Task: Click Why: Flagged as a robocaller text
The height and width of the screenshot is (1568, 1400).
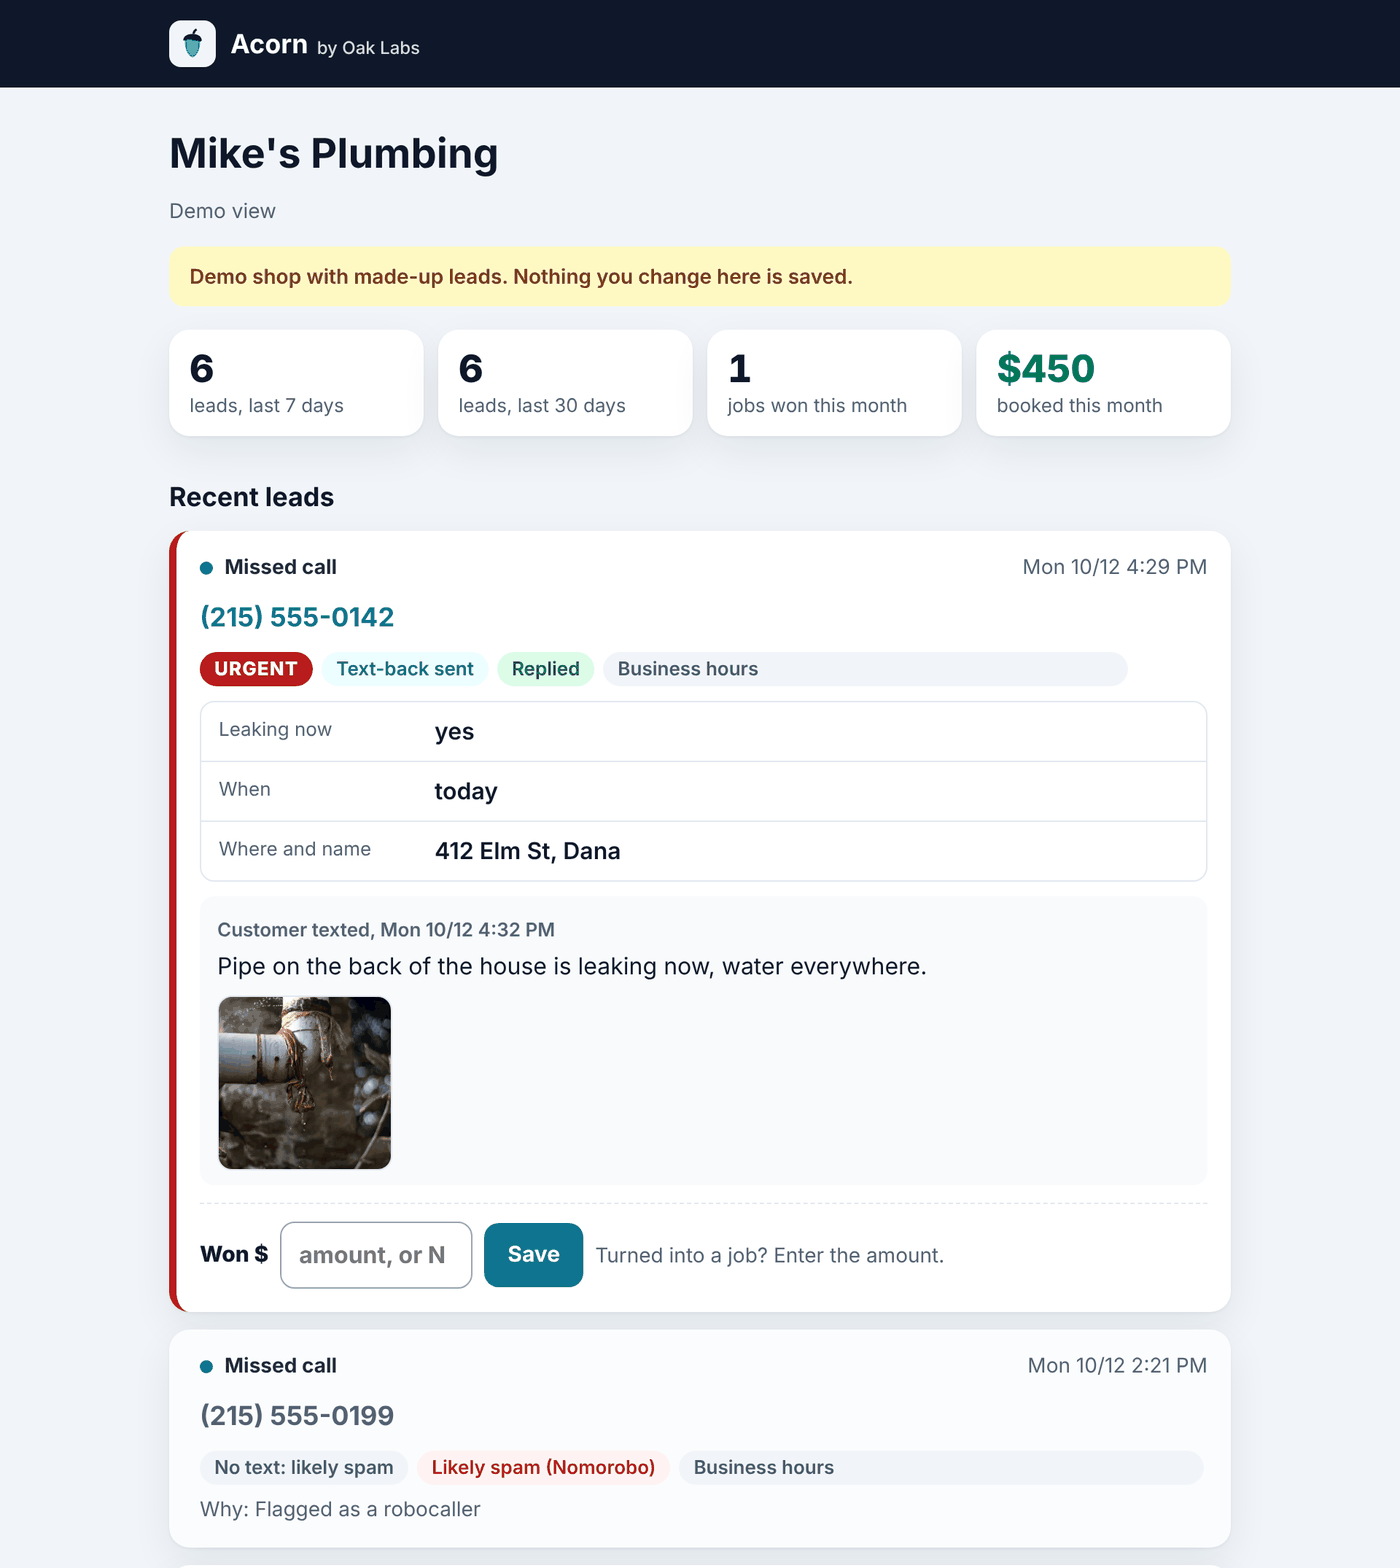Action: point(340,1509)
